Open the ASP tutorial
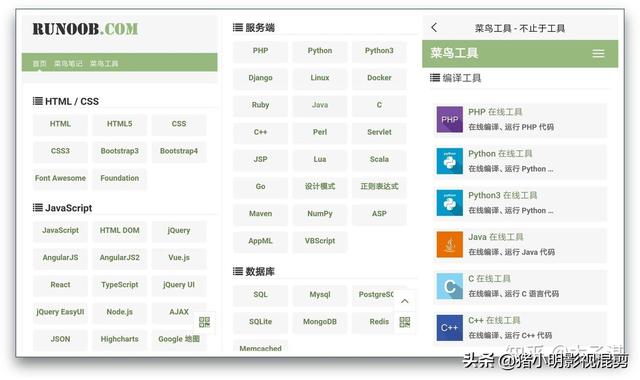 (379, 214)
